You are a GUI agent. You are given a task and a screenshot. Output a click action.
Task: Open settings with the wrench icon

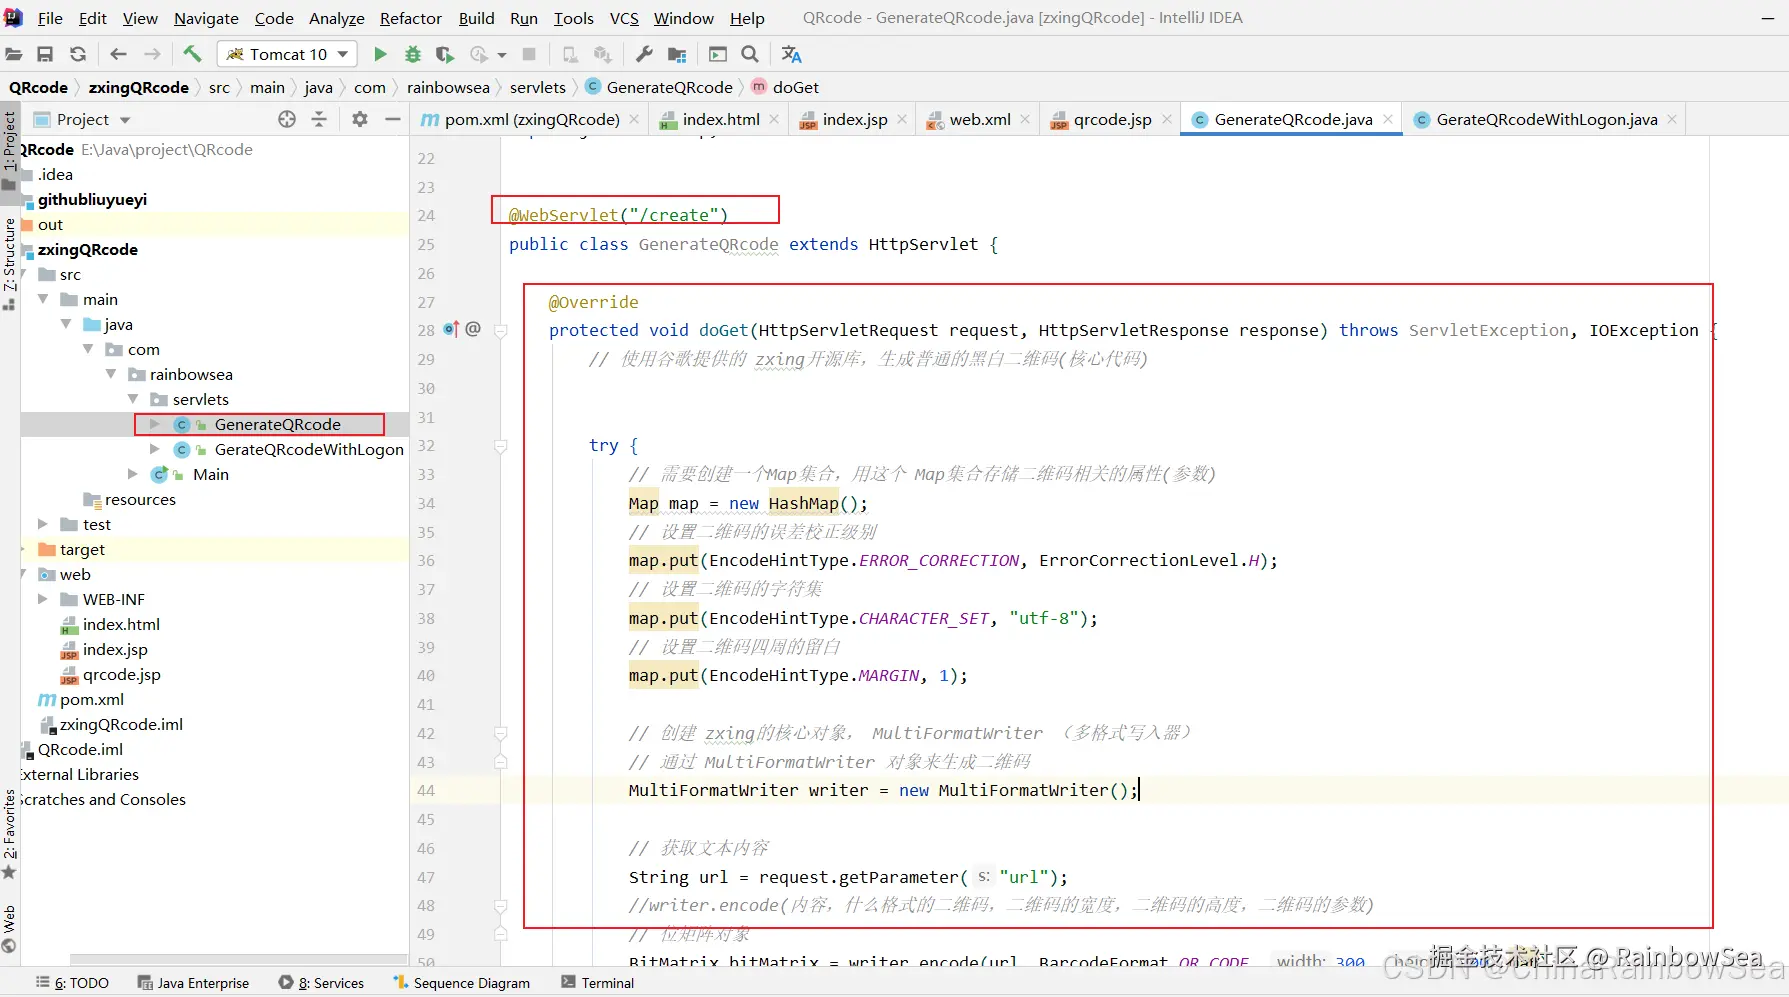[x=644, y=54]
